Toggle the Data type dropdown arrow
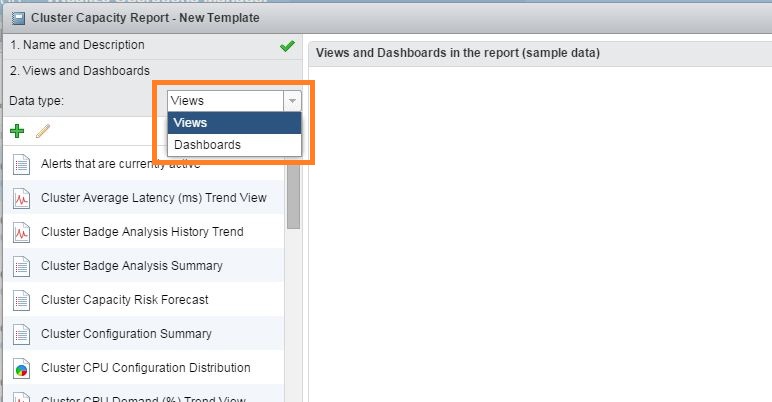This screenshot has width=772, height=402. [x=292, y=101]
